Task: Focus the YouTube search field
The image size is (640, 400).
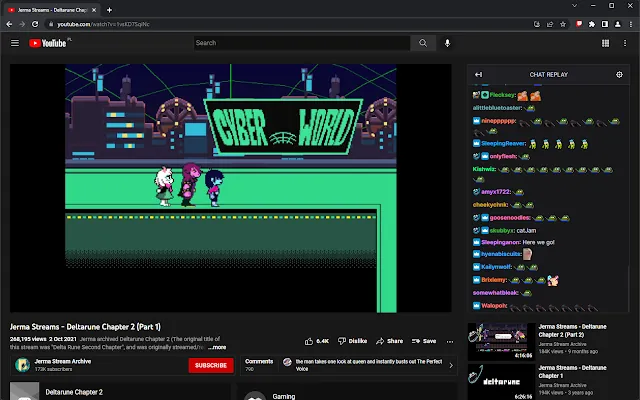Action: (302, 43)
